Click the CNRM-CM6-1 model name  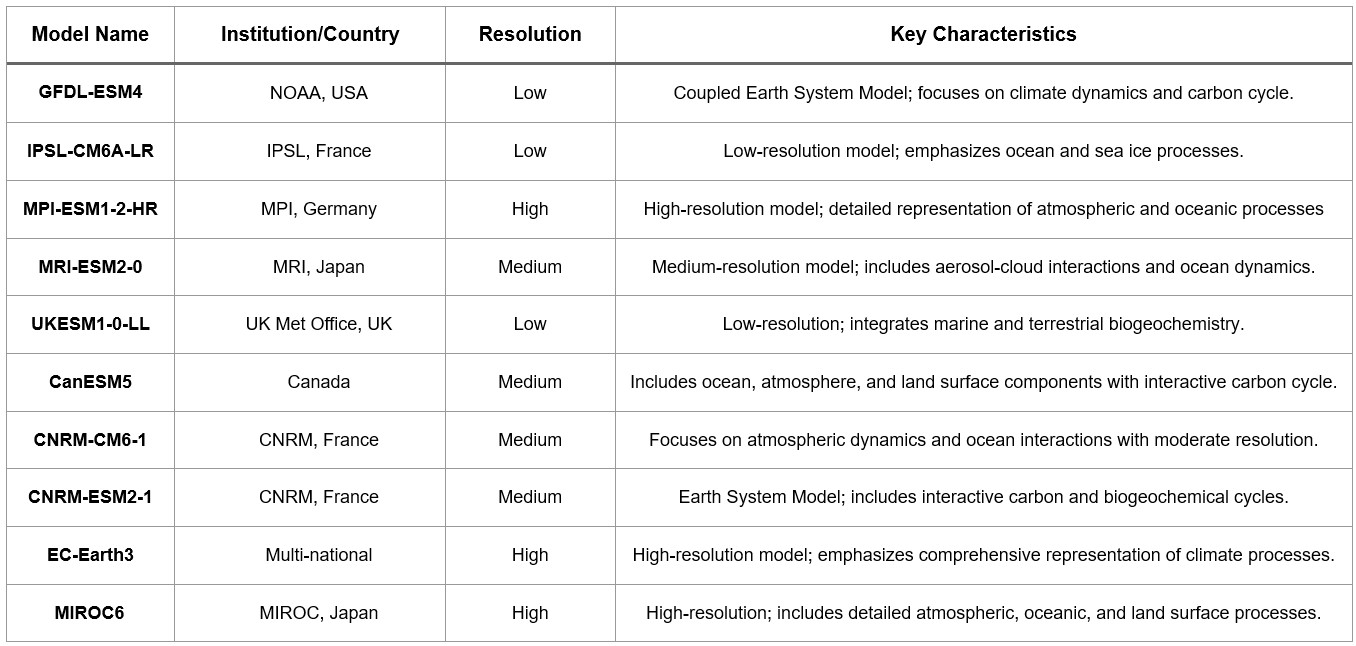[90, 440]
